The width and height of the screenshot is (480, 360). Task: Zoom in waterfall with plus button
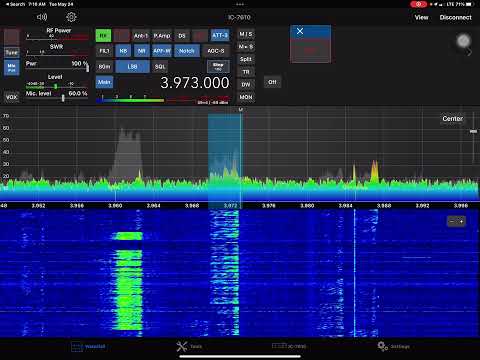(461, 221)
